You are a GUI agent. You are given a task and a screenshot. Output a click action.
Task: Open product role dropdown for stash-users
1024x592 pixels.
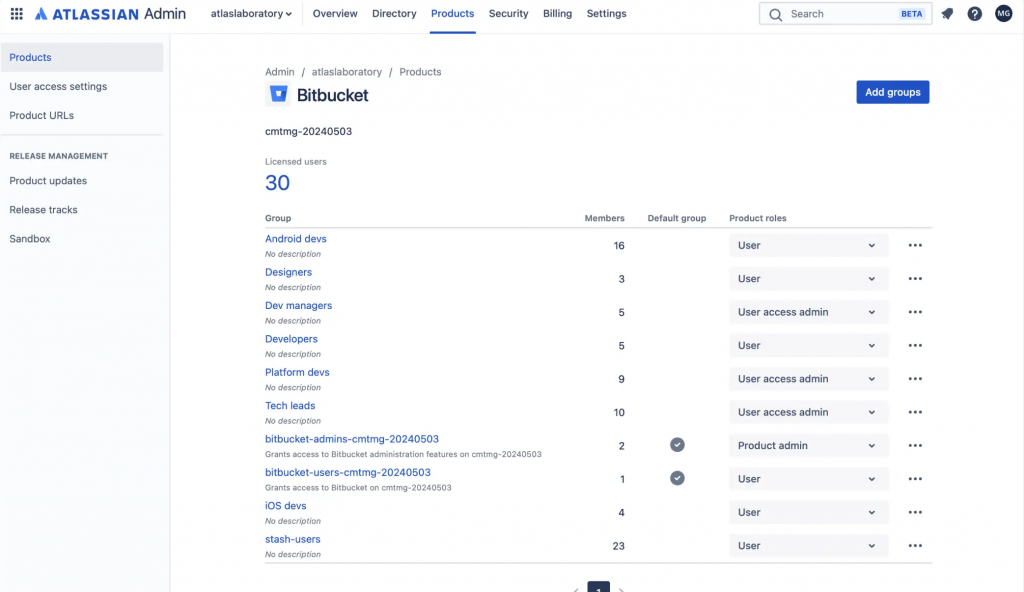click(808, 545)
